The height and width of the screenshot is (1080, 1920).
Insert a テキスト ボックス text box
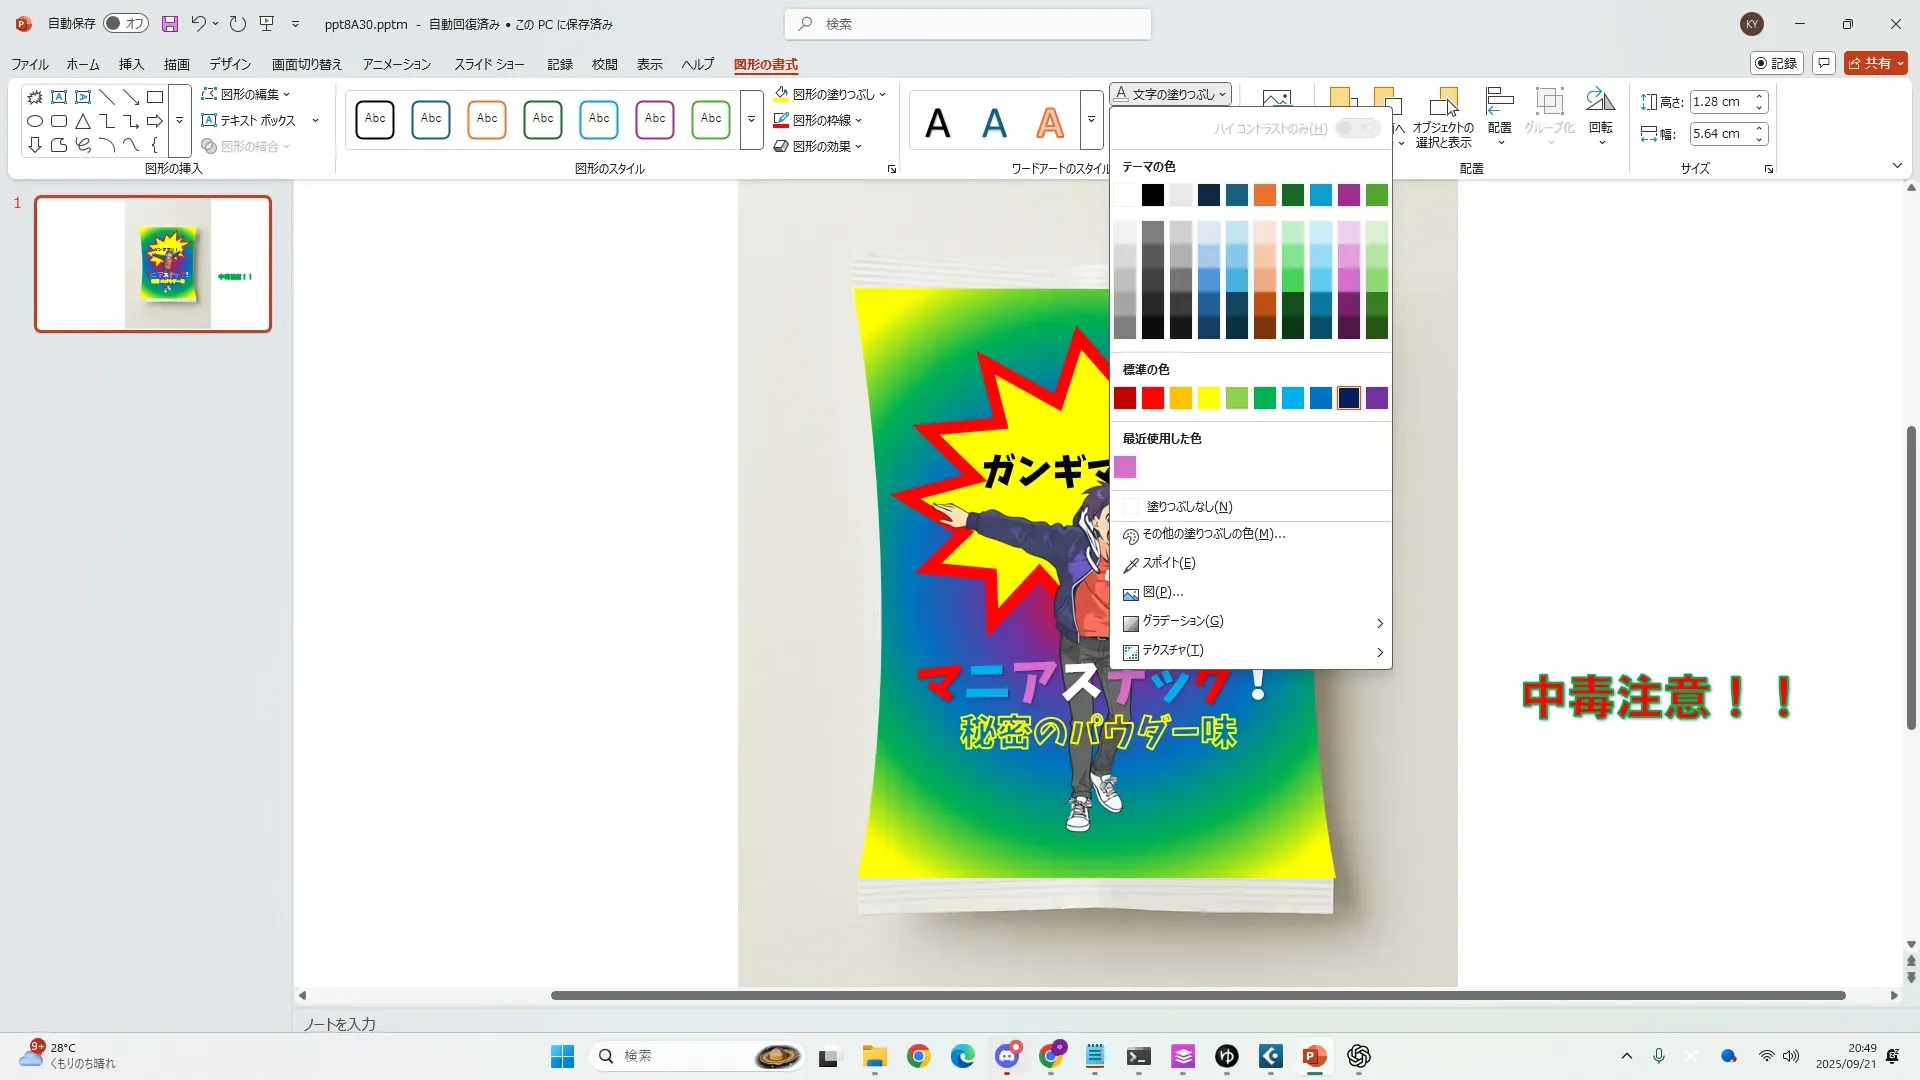point(250,120)
